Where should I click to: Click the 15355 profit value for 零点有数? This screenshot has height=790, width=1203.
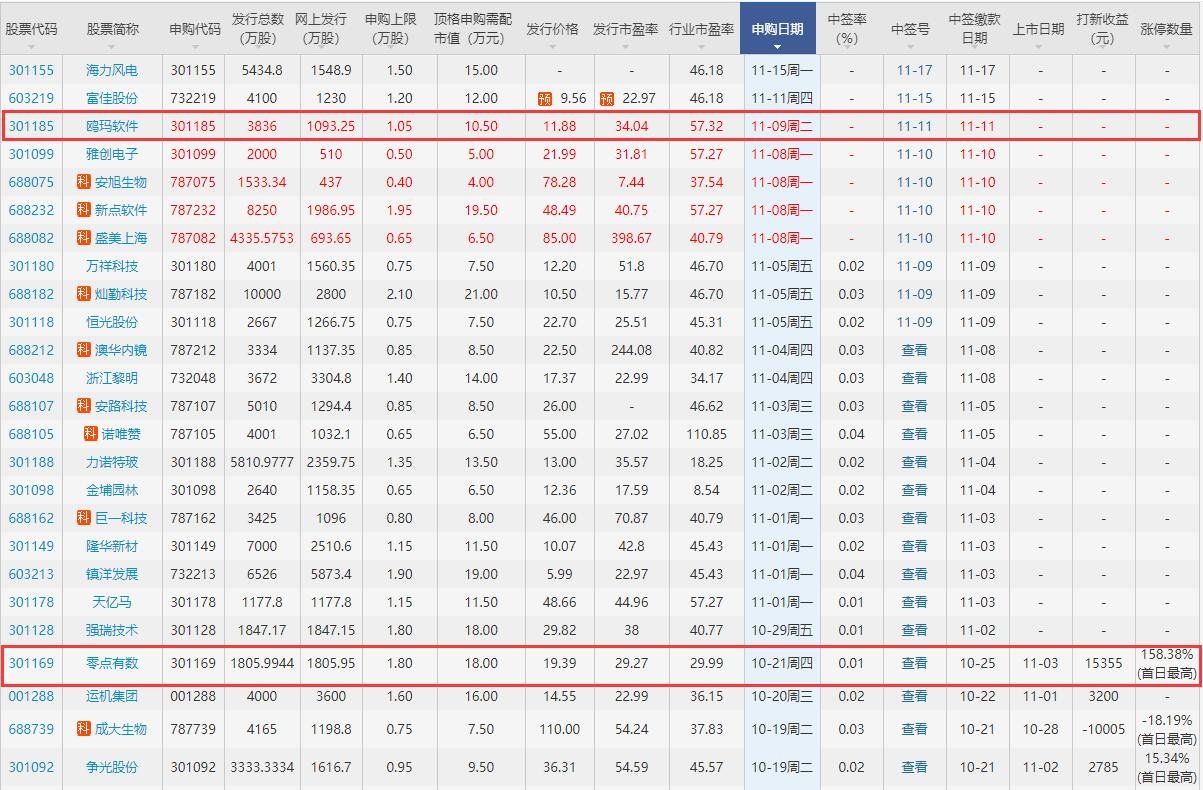pyautogui.click(x=1103, y=663)
